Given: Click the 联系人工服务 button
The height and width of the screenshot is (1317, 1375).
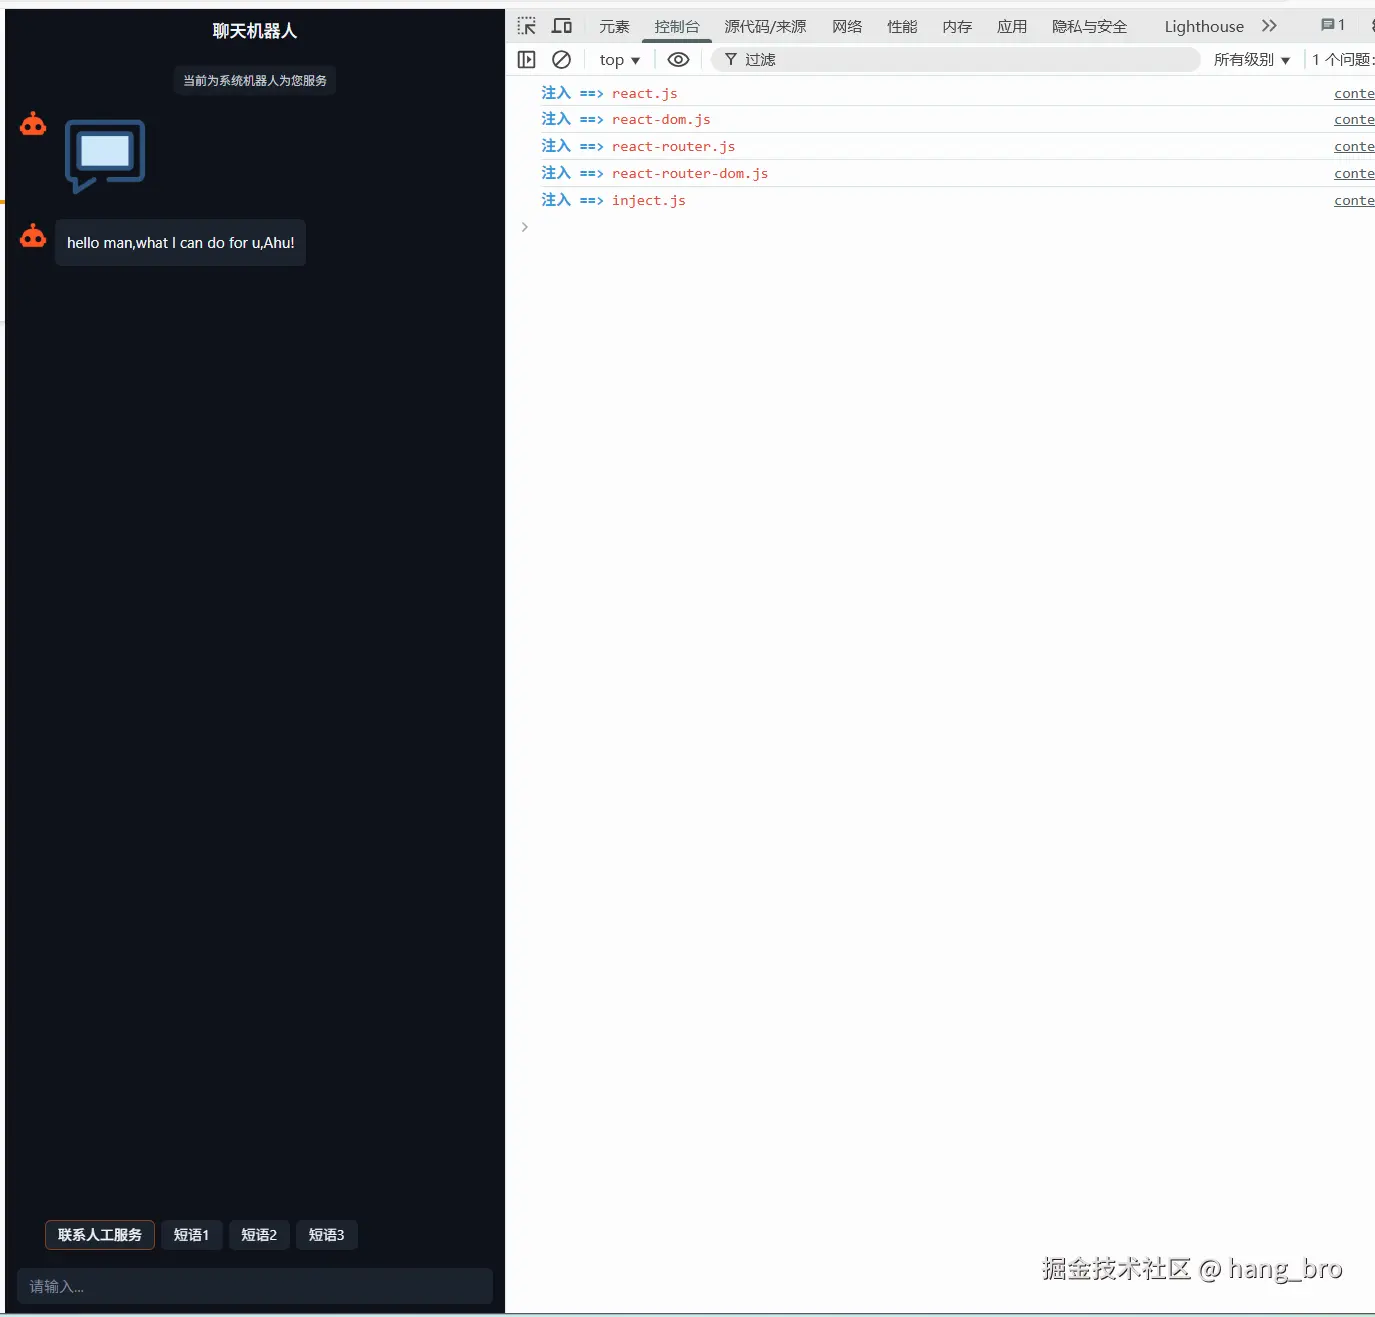Looking at the screenshot, I should [x=100, y=1235].
